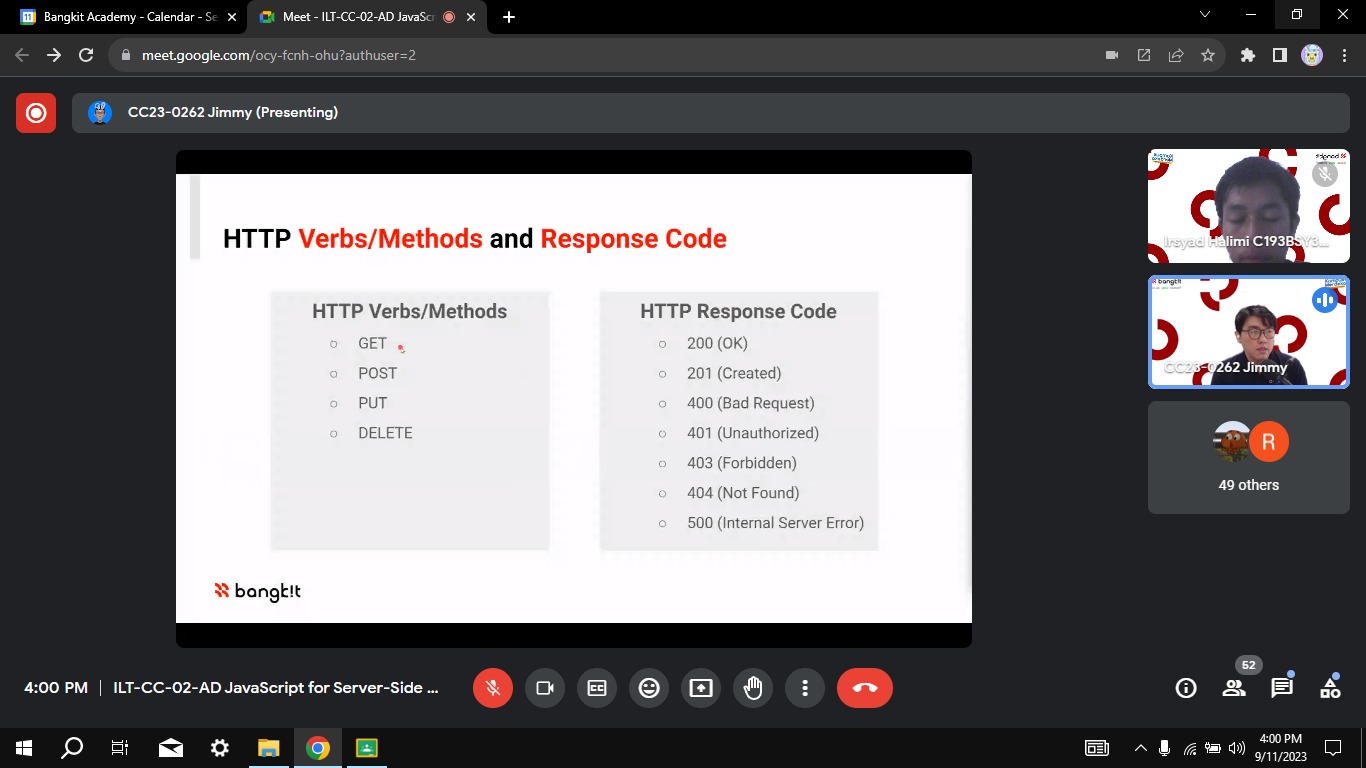Open the meeting details info icon

[1186, 688]
